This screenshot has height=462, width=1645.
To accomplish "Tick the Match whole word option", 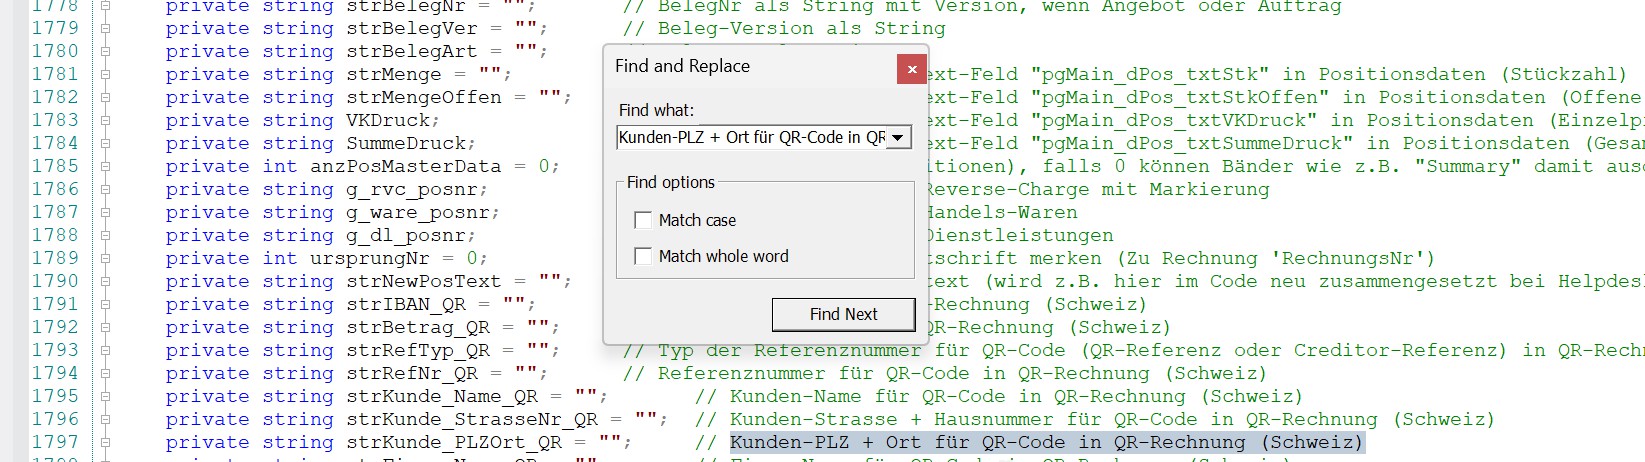I will coord(643,256).
